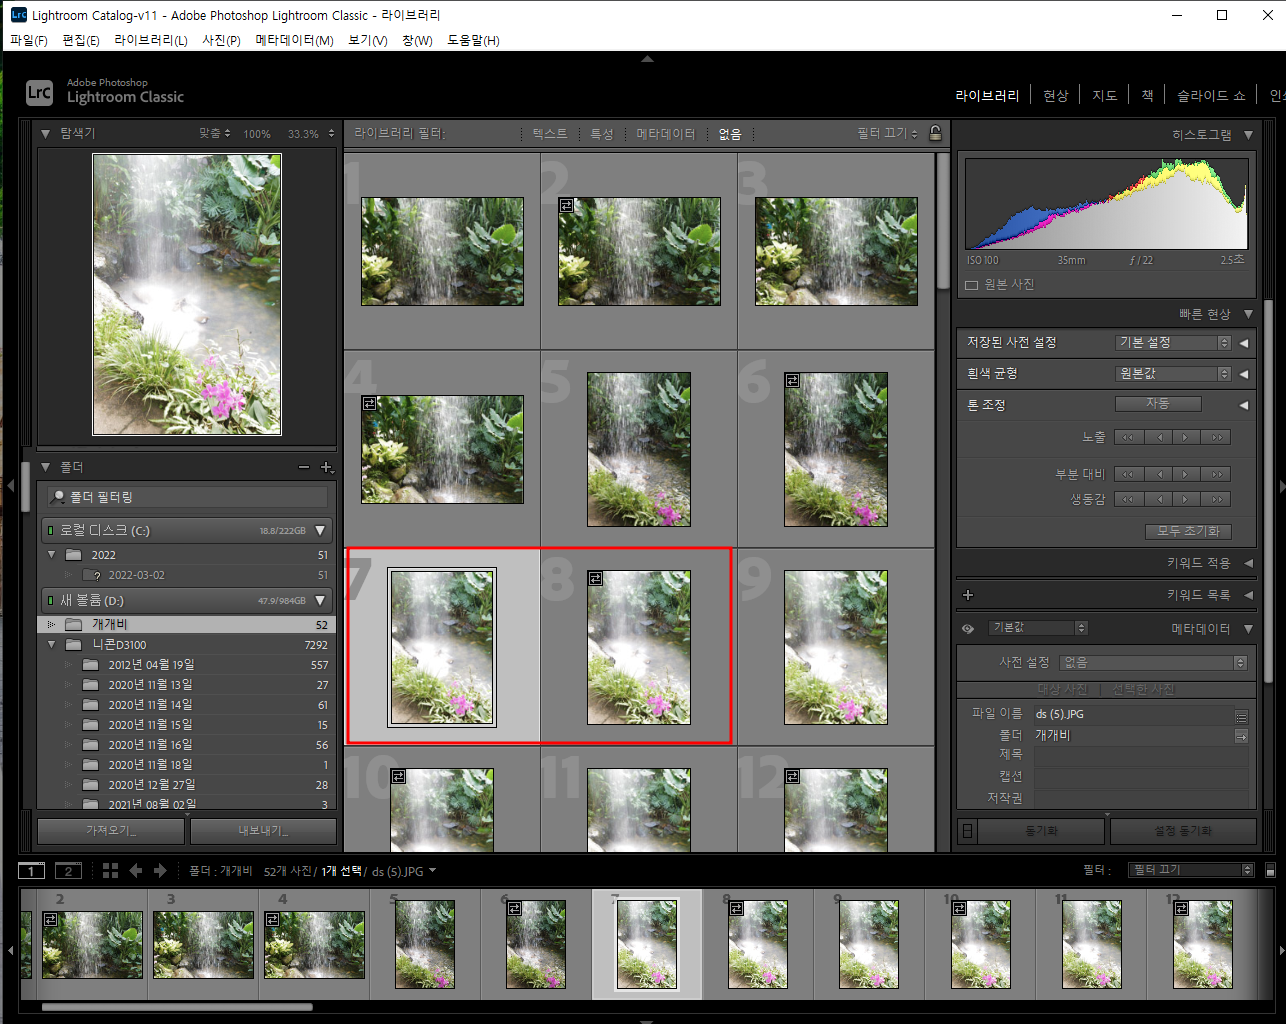Open the 흰색 균형 dropdown showing 원본값
Screen dimensions: 1286x1024
(x=1173, y=374)
